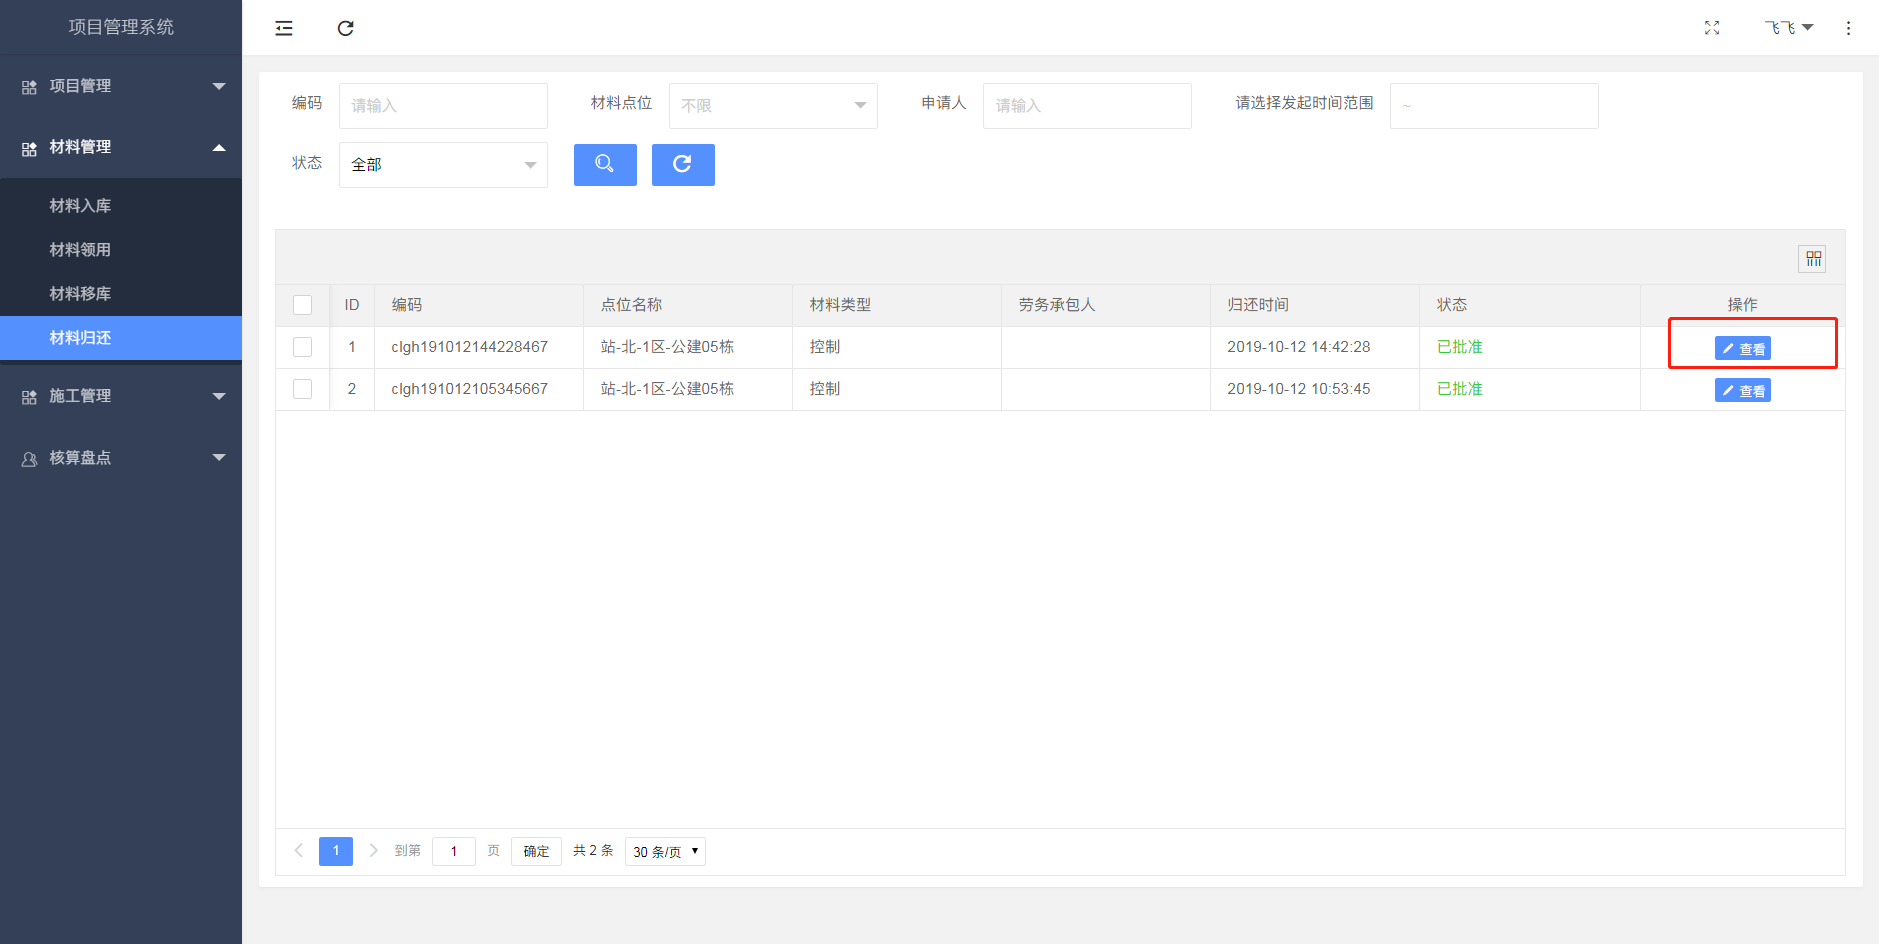The image size is (1879, 944).
Task: Click the 材料管理 sidebar icon
Action: pos(29,148)
